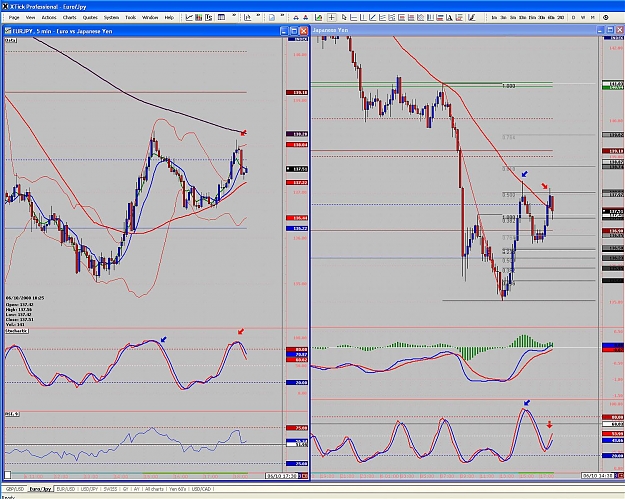This screenshot has height=499, width=625.
Task: Click the green indicator chart icon
Action: (318, 18)
